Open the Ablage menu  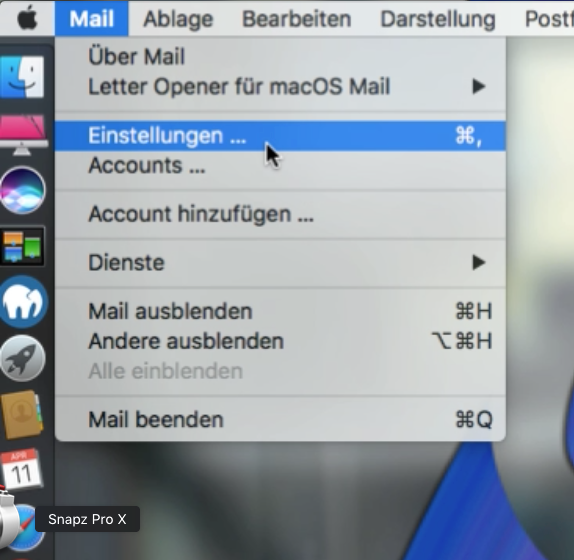pos(178,19)
